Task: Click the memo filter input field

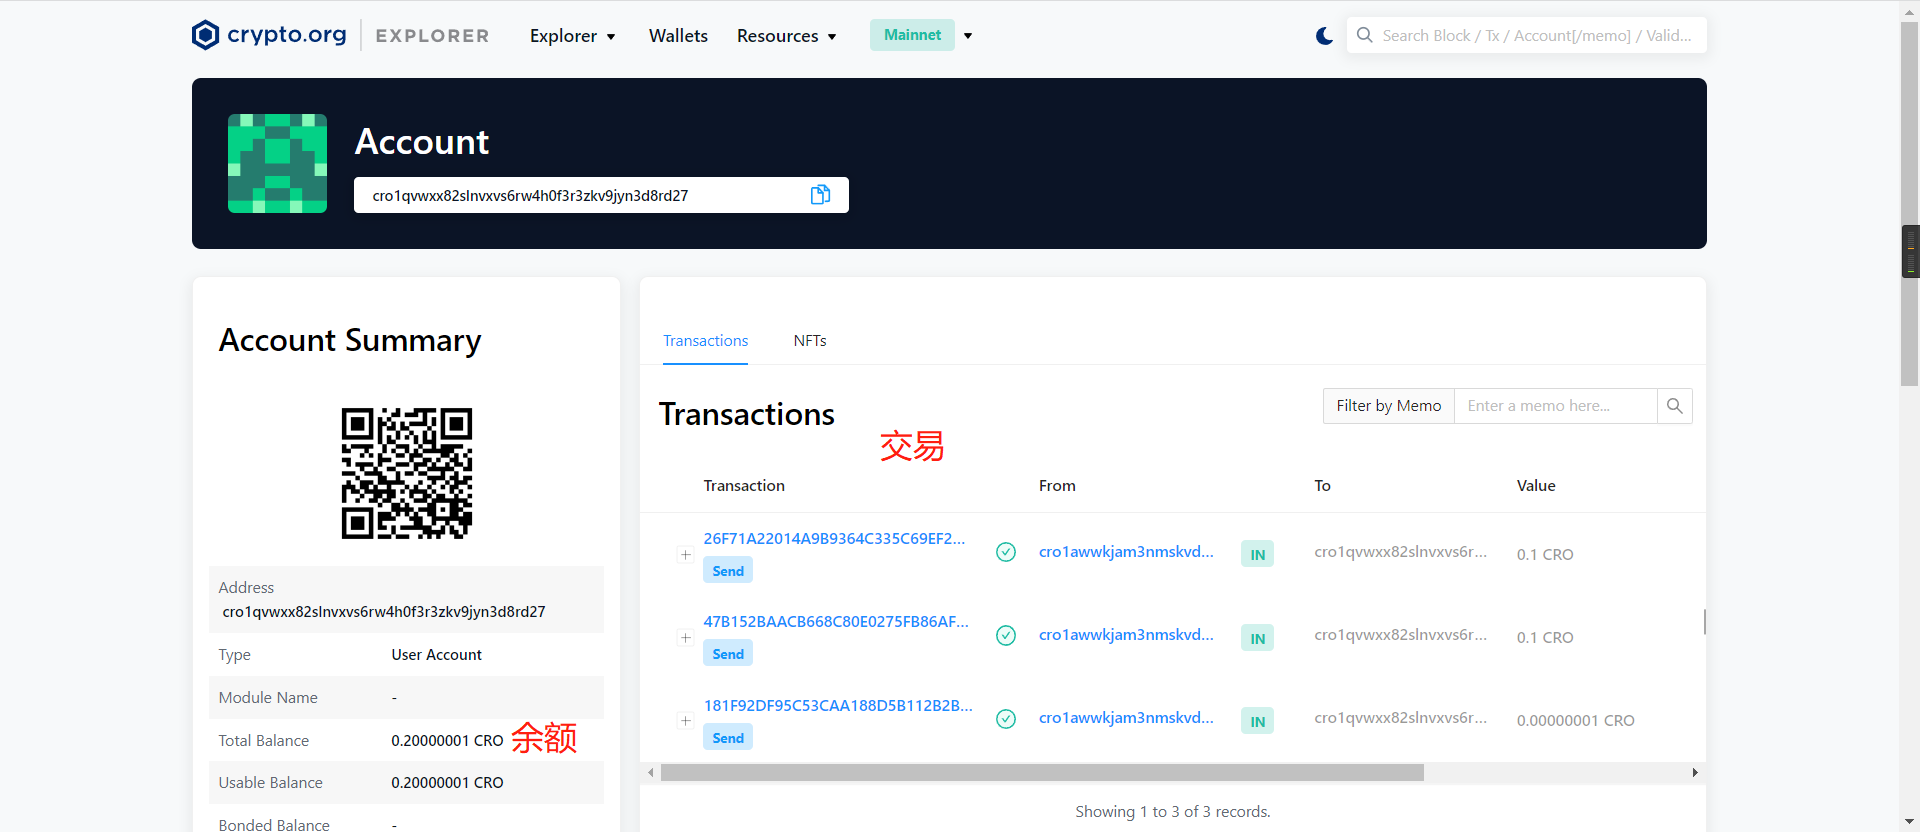Action: tap(1554, 406)
